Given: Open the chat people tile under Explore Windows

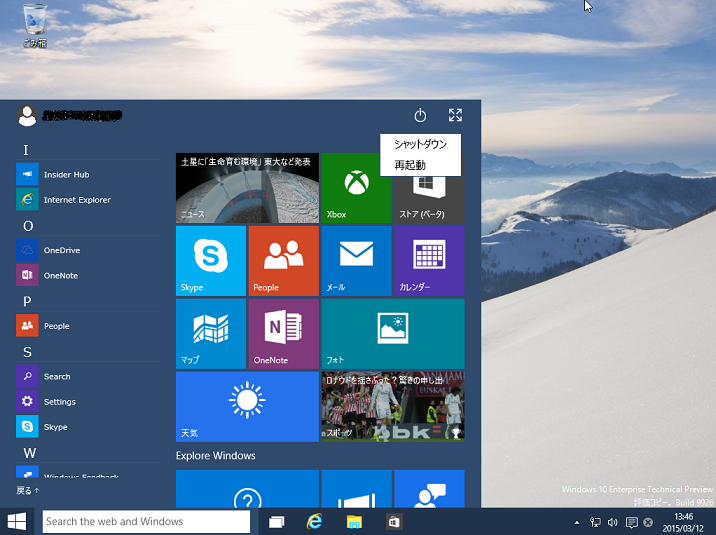Looking at the screenshot, I should coord(429,488).
